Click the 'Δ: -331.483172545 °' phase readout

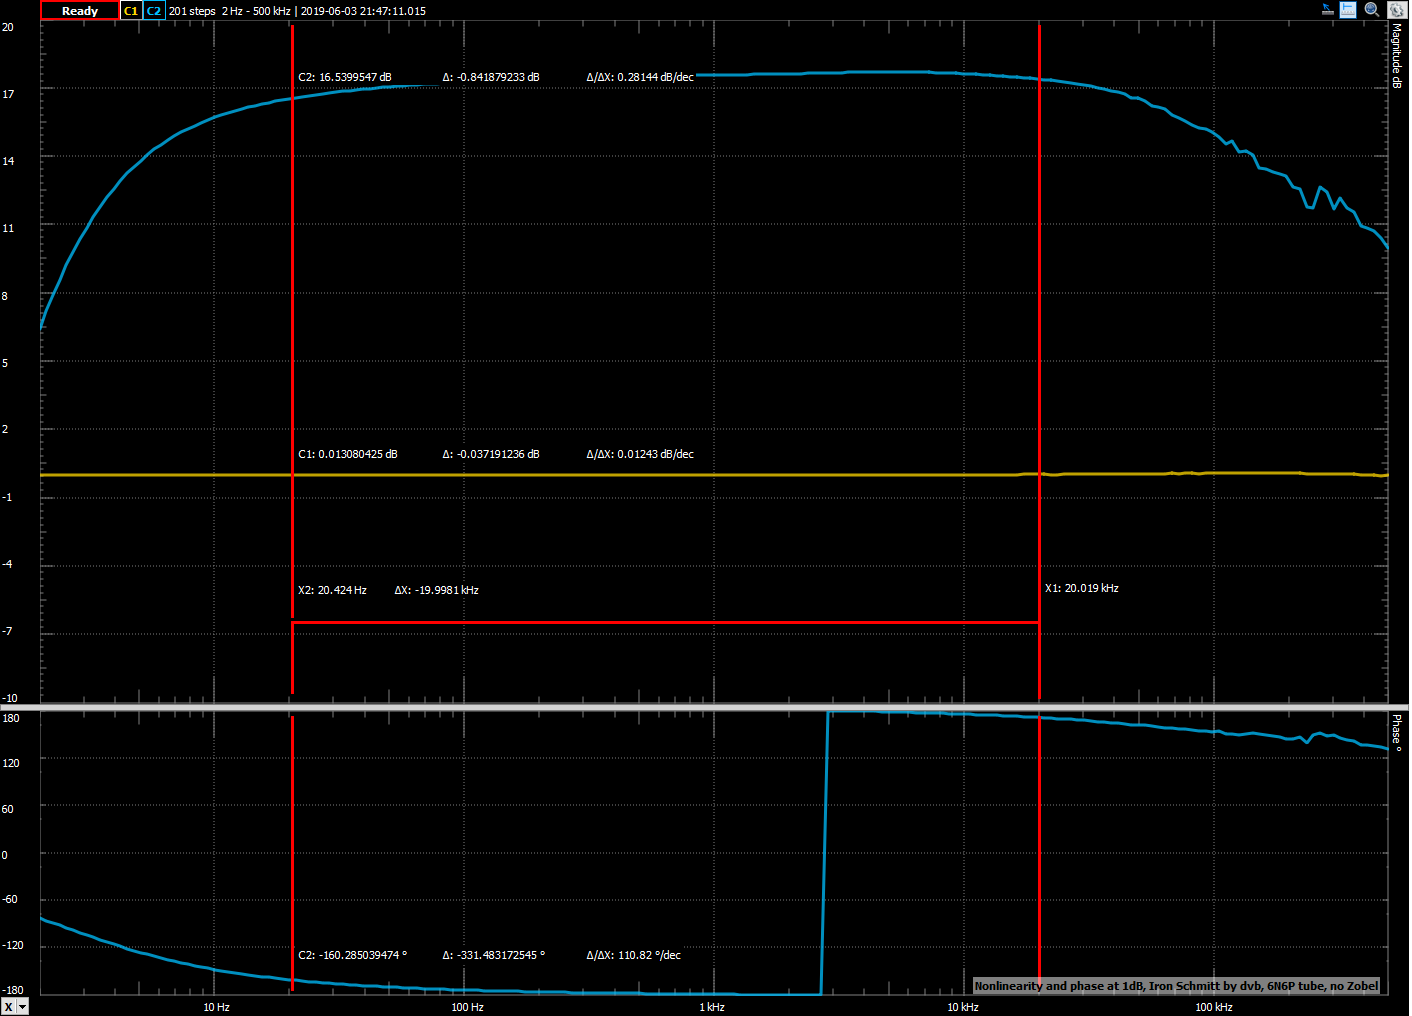494,955
